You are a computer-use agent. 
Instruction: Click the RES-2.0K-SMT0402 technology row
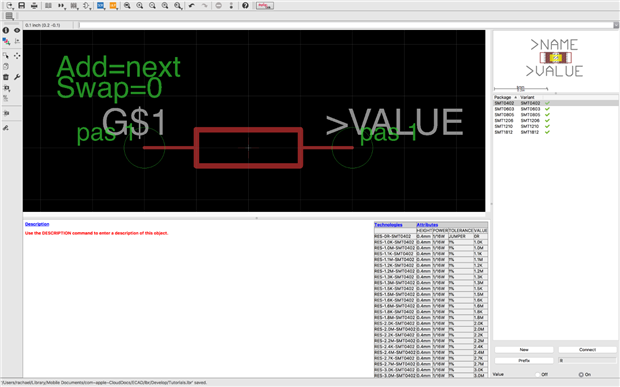(431, 323)
